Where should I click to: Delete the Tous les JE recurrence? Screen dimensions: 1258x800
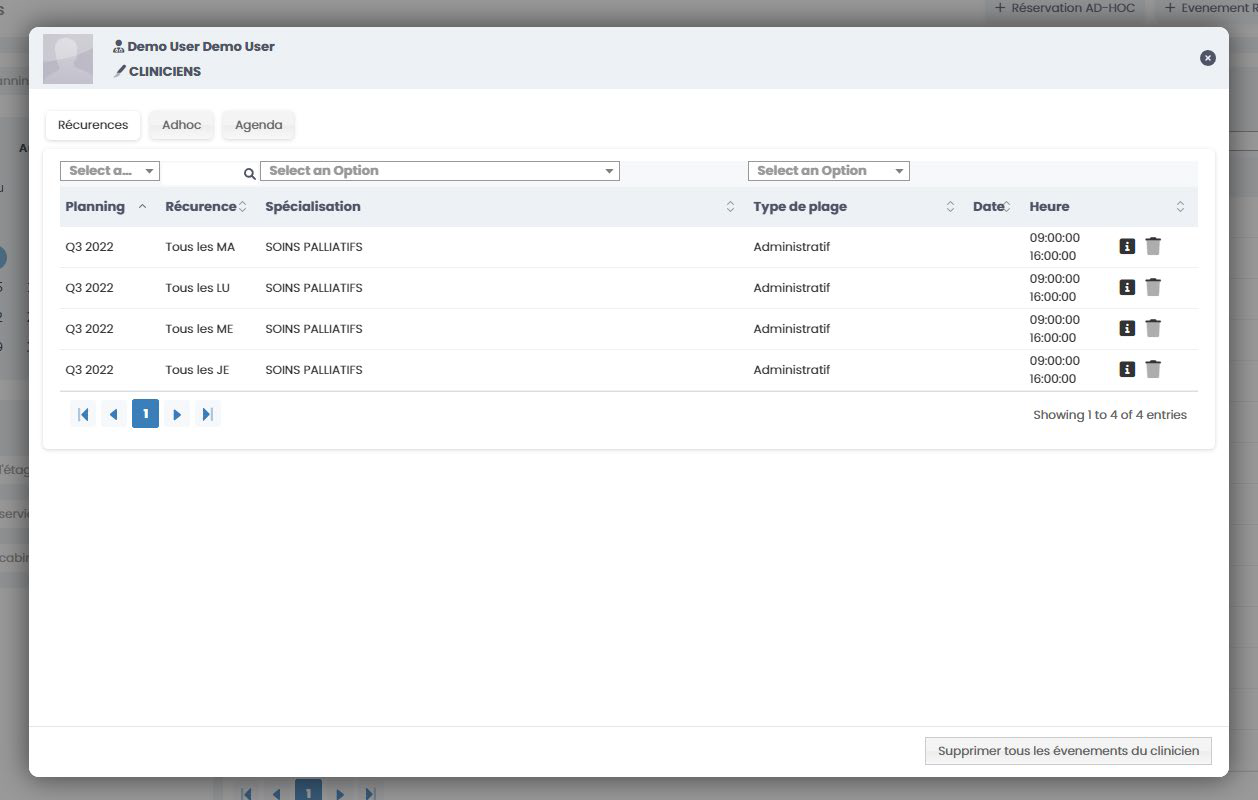coord(1153,369)
